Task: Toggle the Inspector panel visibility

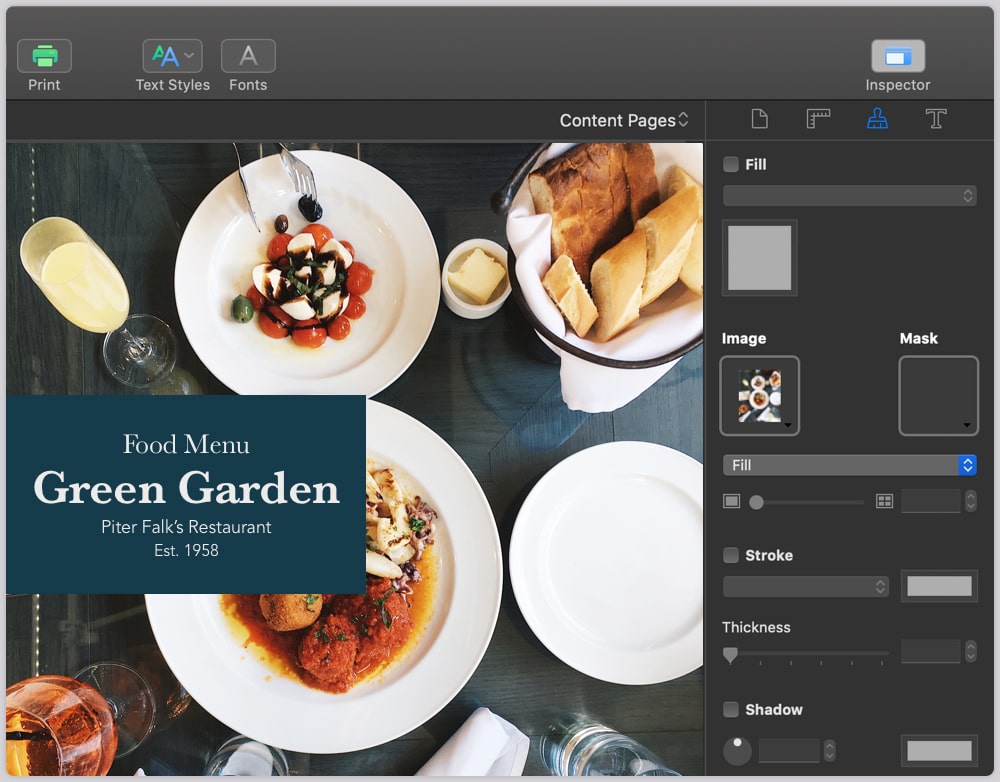Action: [897, 55]
